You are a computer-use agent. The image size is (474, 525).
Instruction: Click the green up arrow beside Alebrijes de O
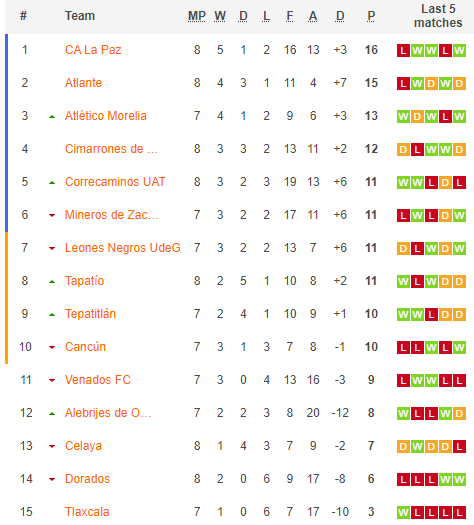(x=52, y=414)
